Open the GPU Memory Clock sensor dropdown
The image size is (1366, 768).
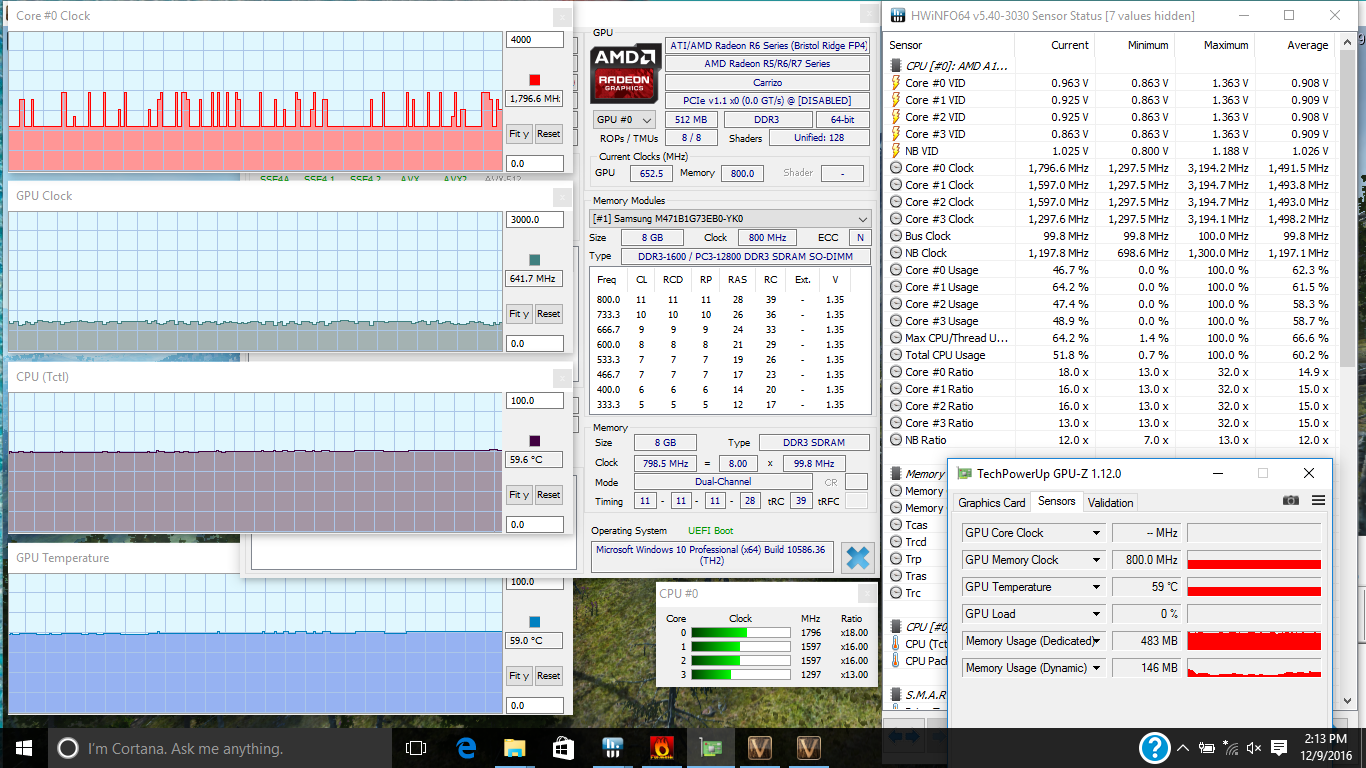click(x=1096, y=560)
